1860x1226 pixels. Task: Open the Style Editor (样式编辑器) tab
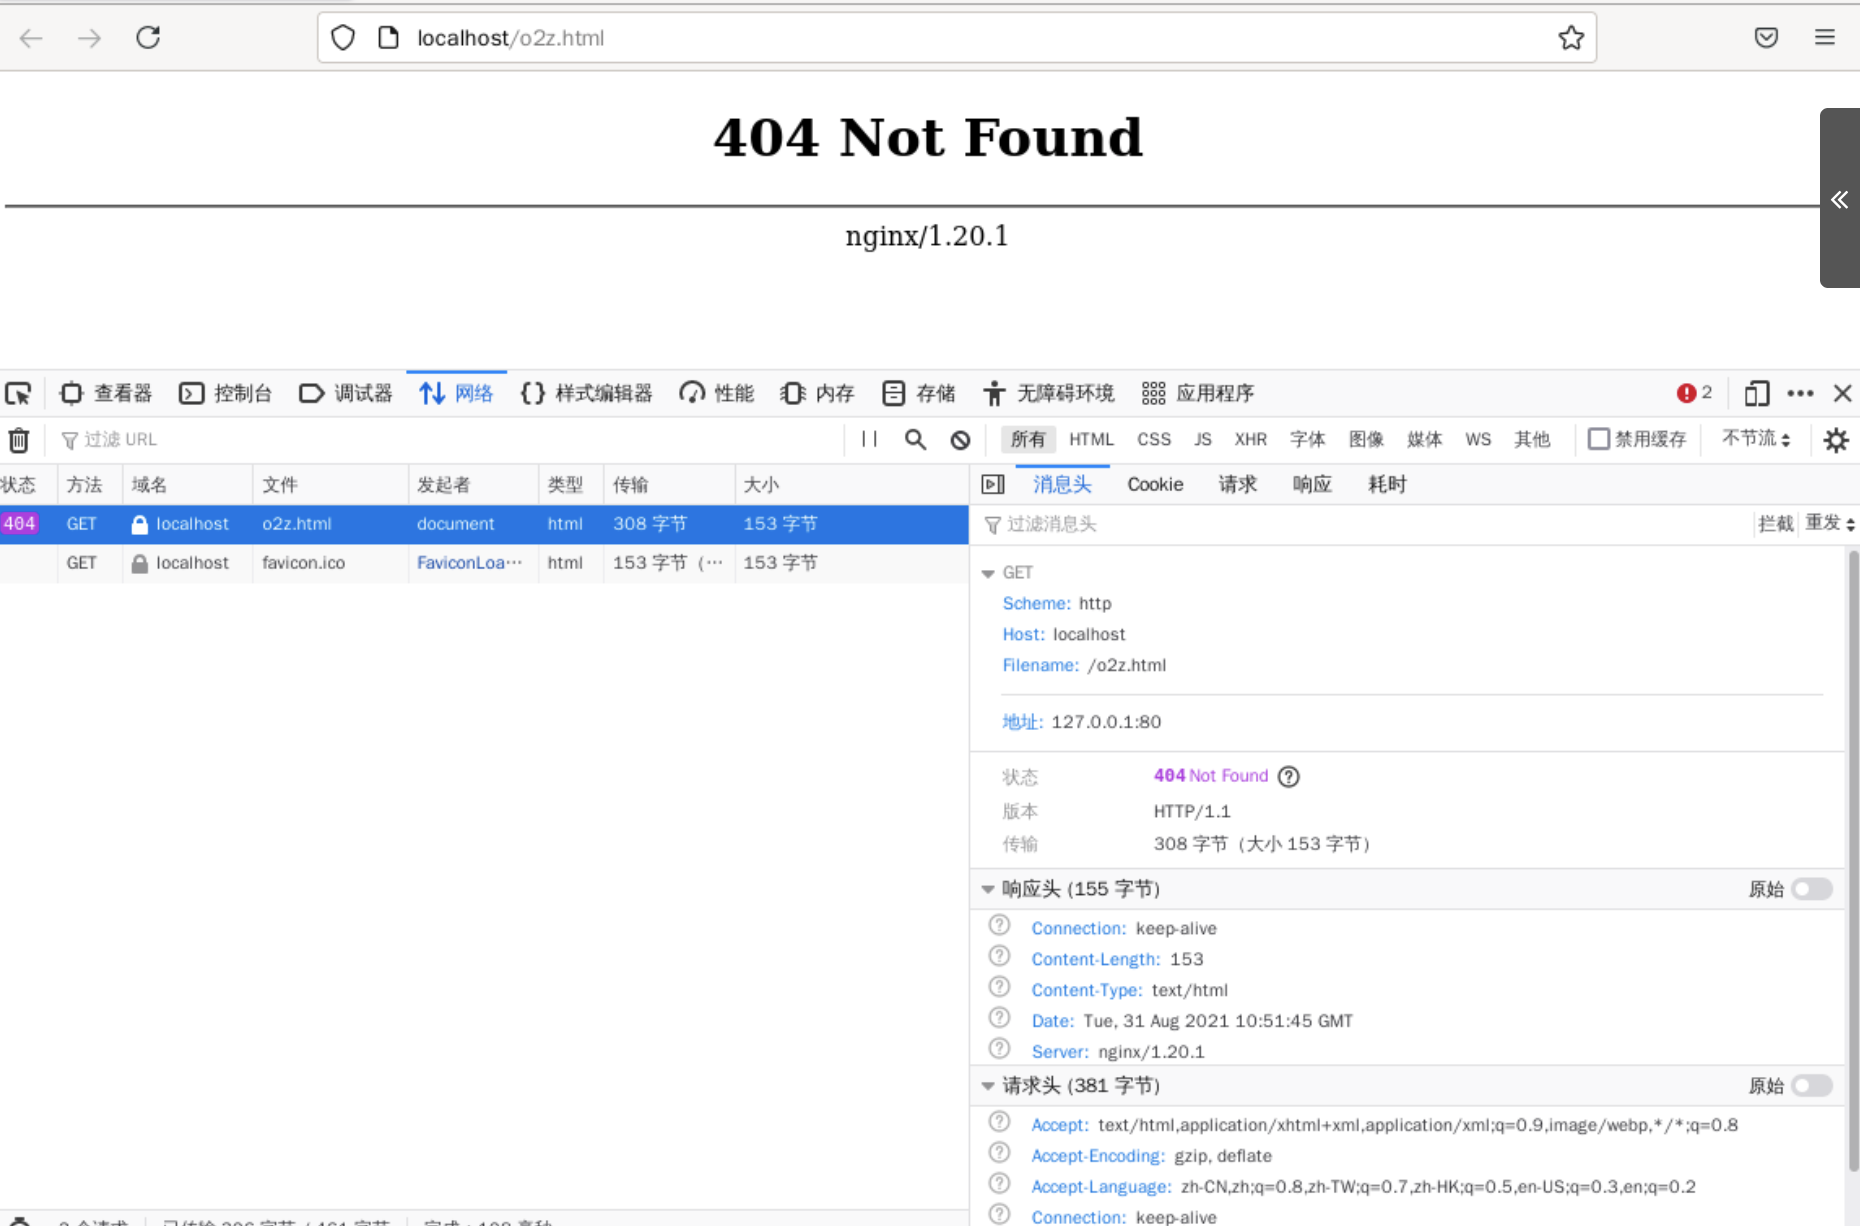tap(587, 393)
